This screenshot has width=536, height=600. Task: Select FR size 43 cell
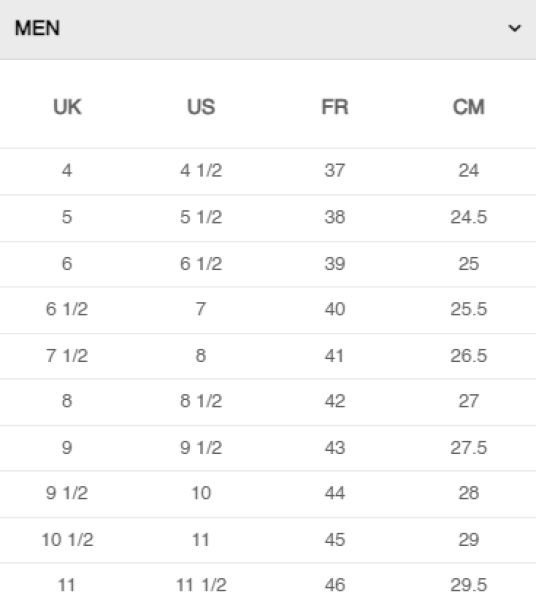click(x=335, y=448)
